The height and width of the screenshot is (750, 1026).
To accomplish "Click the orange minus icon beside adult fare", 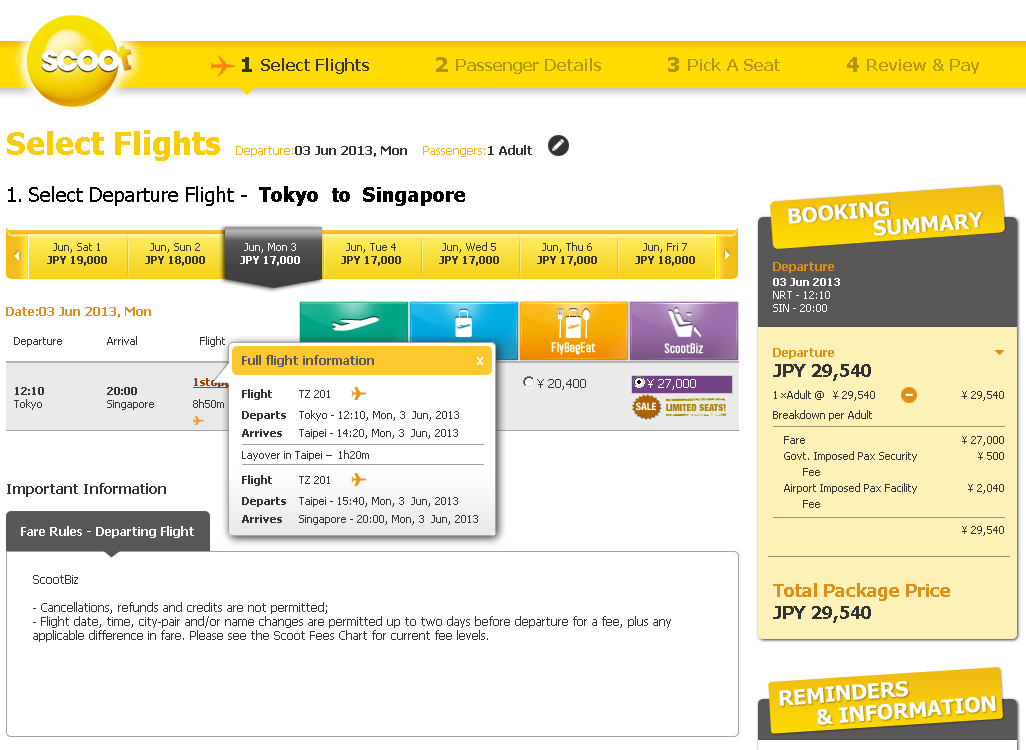I will point(908,395).
